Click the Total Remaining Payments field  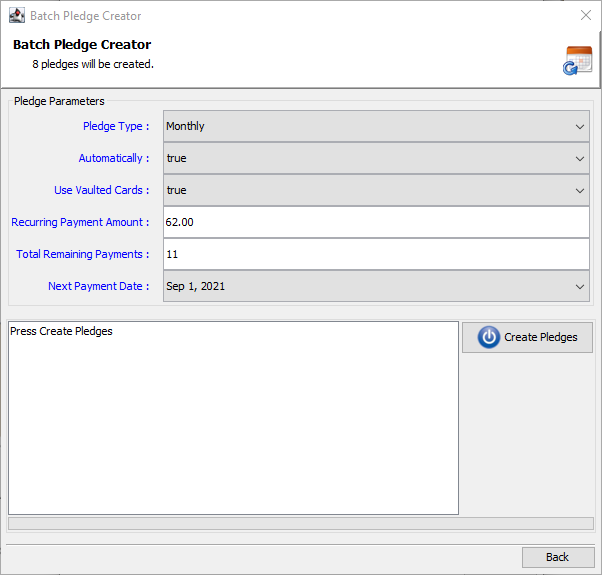point(376,254)
